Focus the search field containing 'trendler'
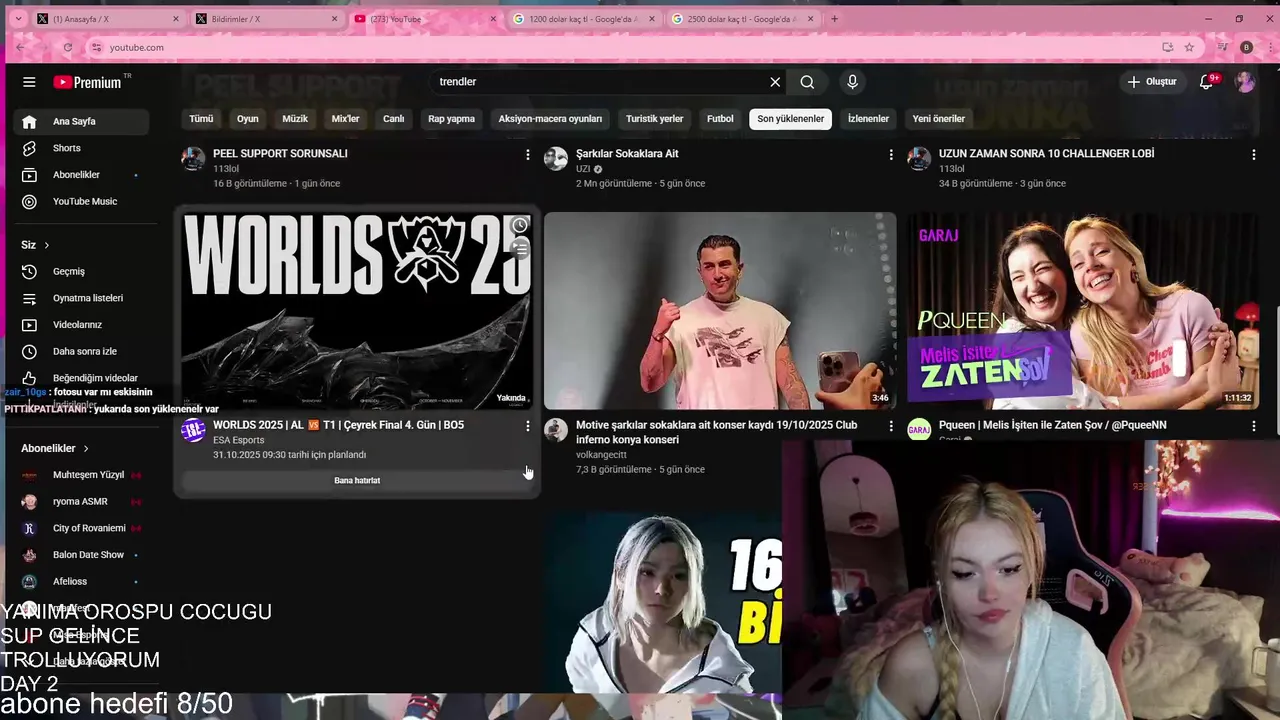Screen dimensions: 1280x720 600,82
